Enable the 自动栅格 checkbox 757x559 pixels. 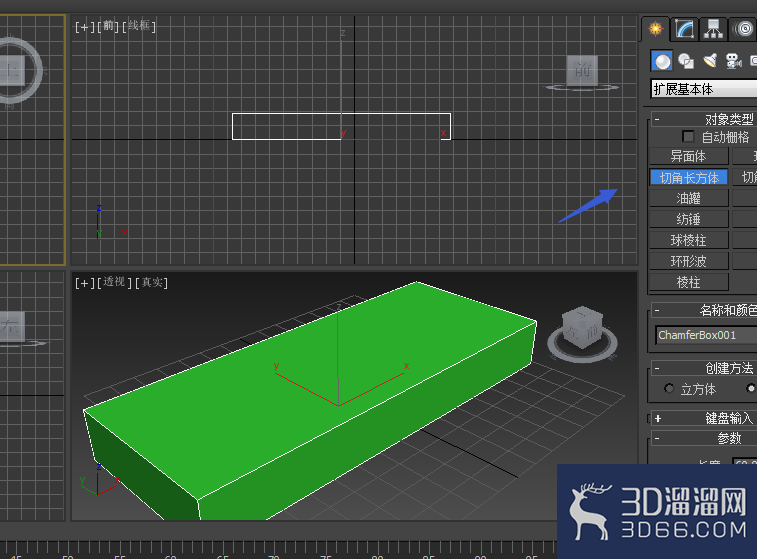point(688,137)
